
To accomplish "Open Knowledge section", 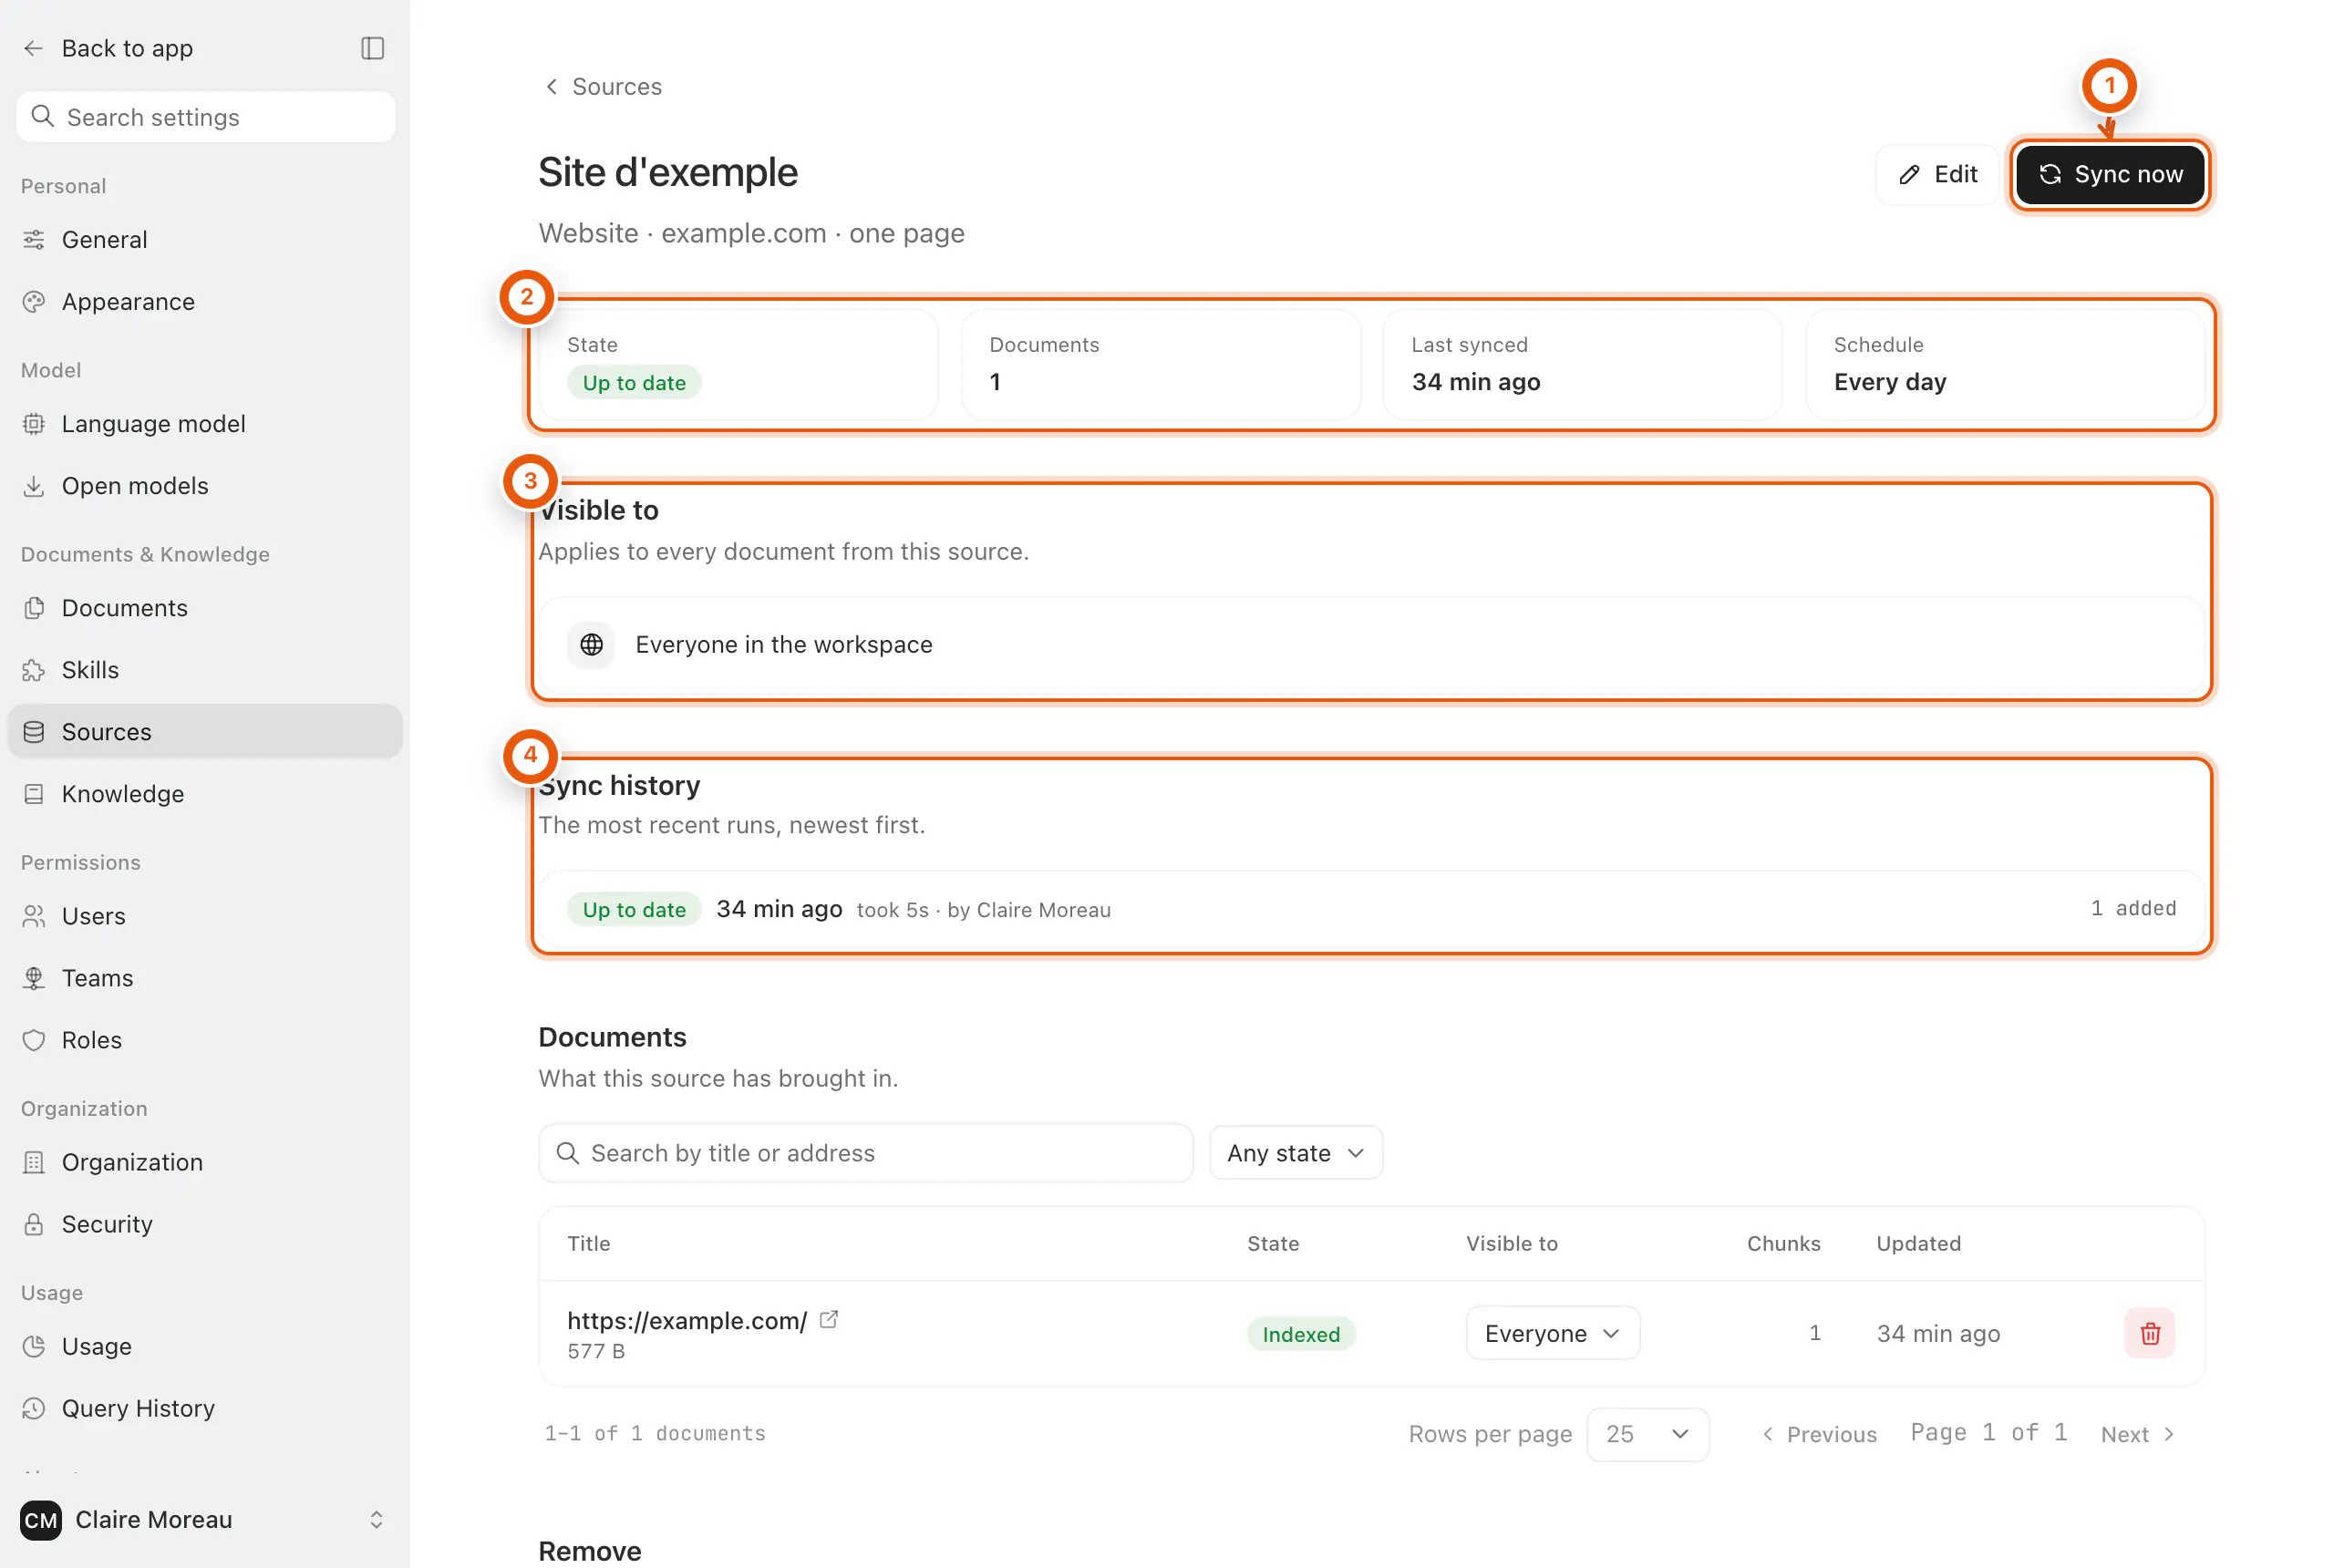I will tap(205, 794).
